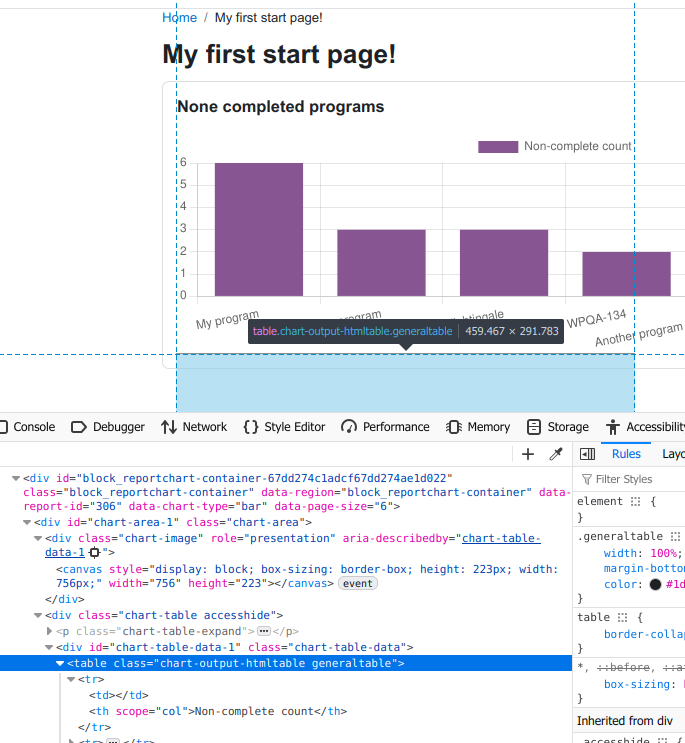
Task: Click the Storage icon
Action: coord(534,427)
